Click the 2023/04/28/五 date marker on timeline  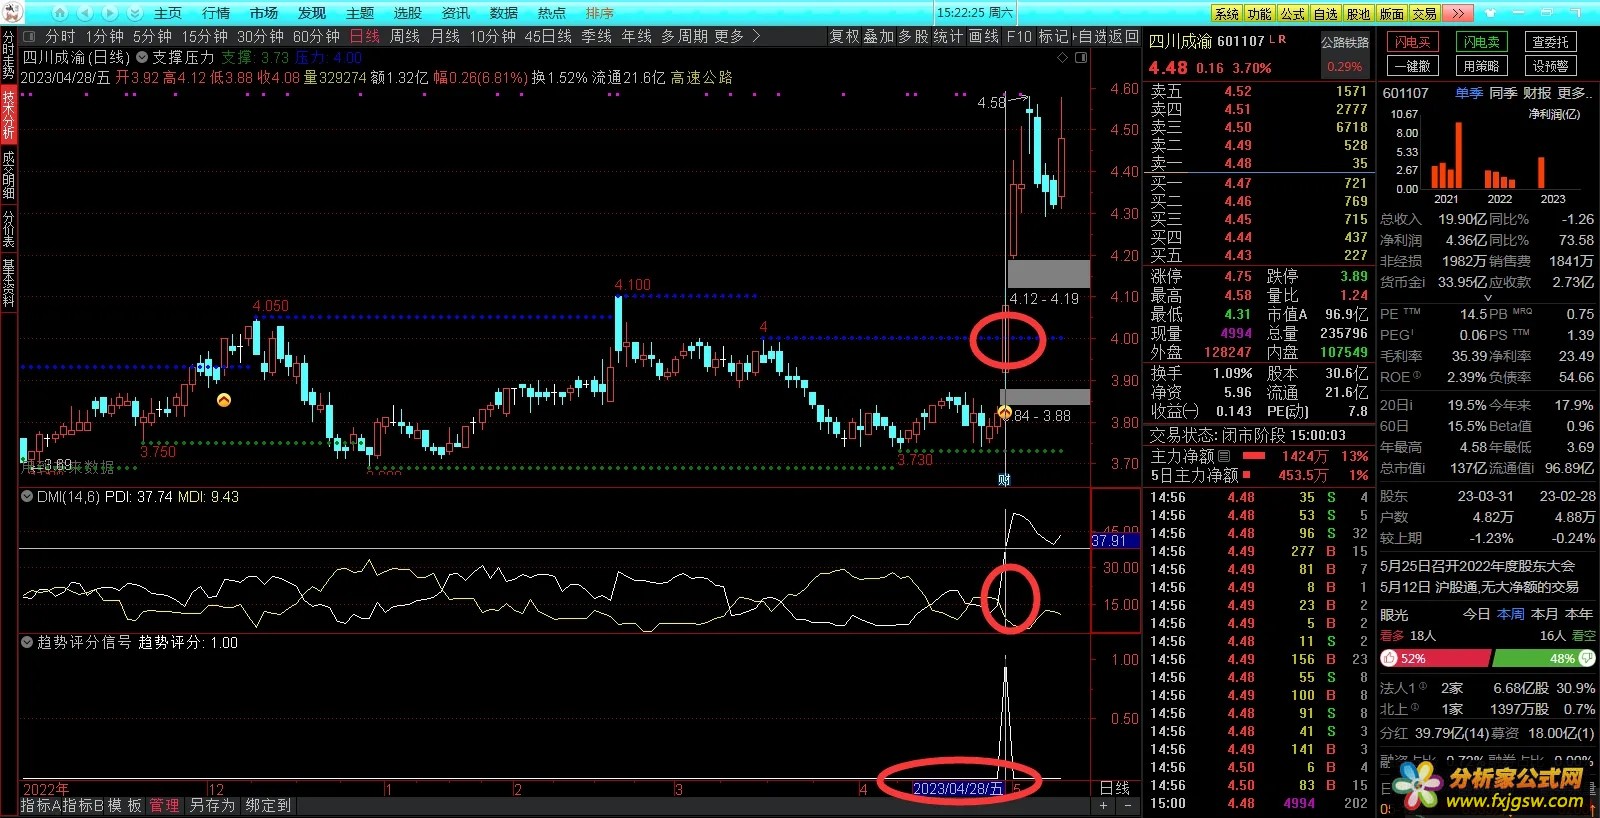[958, 789]
